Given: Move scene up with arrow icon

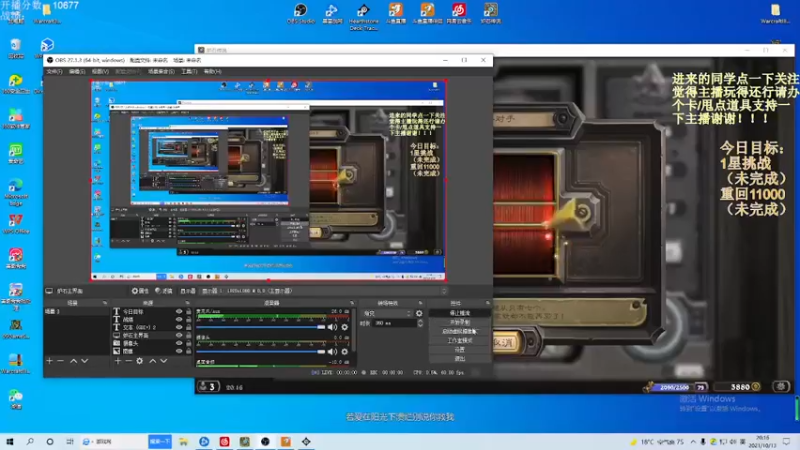Looking at the screenshot, I should click(x=73, y=361).
